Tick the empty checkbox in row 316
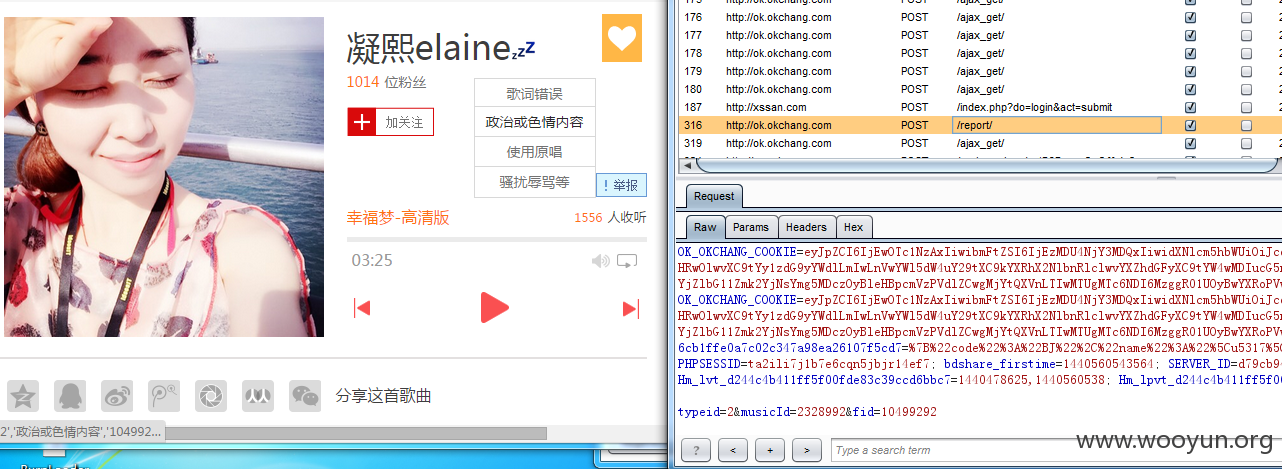Viewport: 1282px width, 469px height. pos(1246,126)
